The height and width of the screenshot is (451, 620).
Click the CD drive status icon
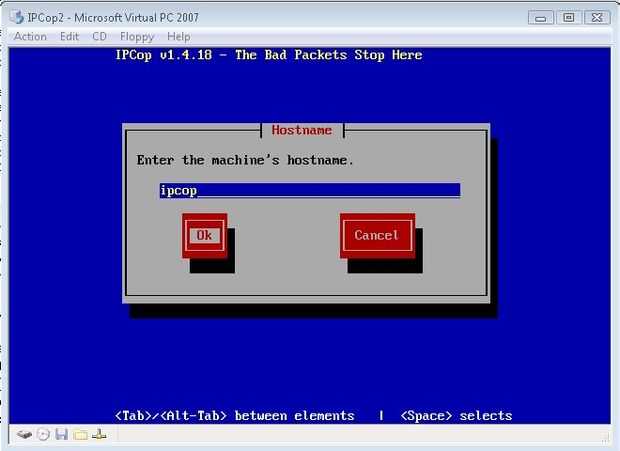43,435
